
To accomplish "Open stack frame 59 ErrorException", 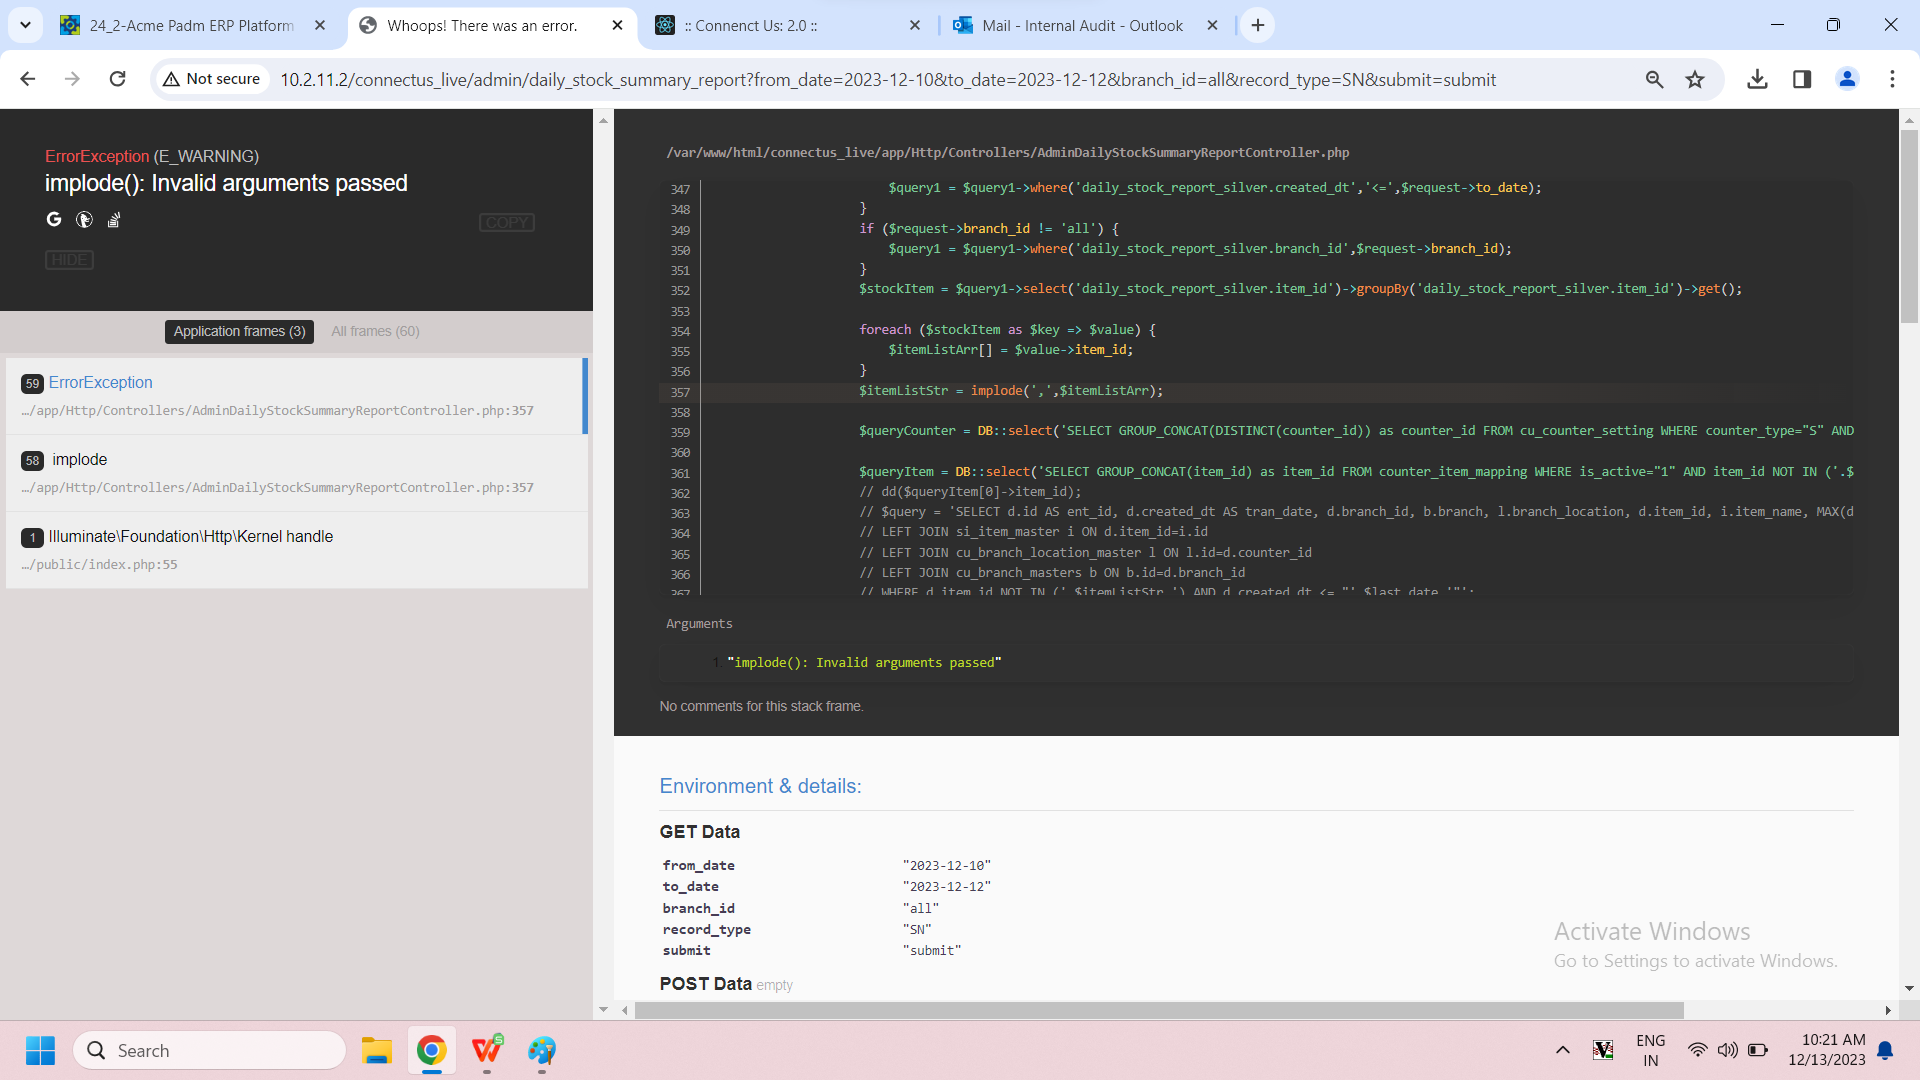I will 296,396.
